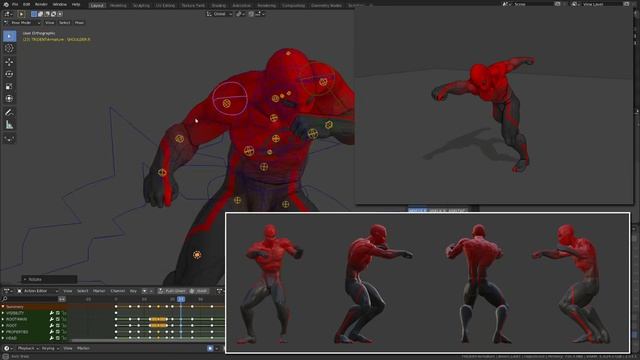Switch to the Sculpting workspace tab
Screen dimensions: 640x360
(x=141, y=5)
